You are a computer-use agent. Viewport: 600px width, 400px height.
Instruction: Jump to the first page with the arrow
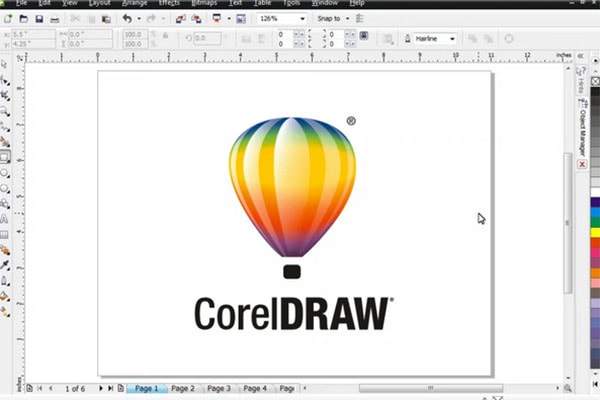[40, 389]
